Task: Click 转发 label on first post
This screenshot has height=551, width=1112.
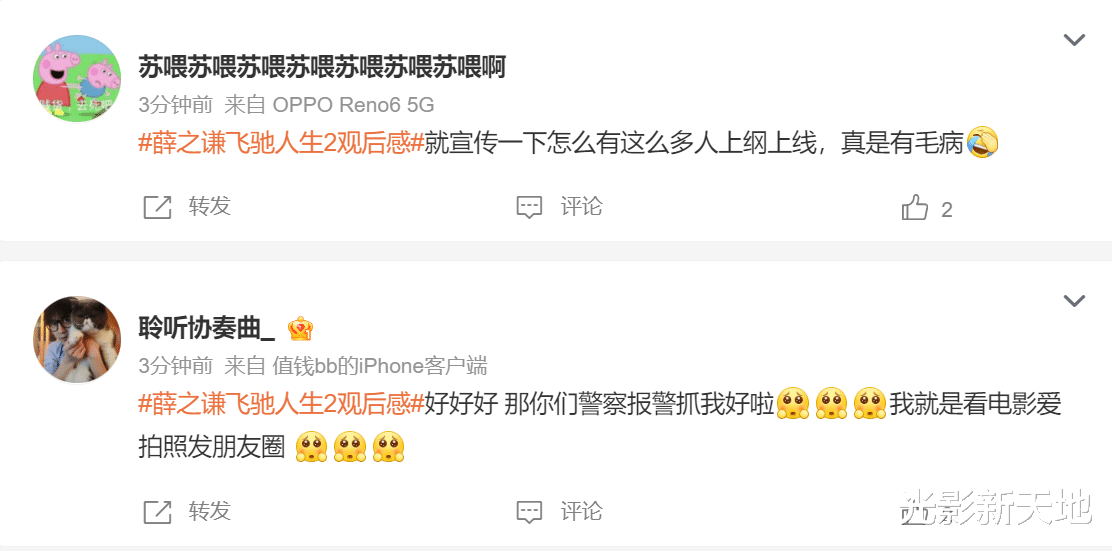Action: (x=210, y=207)
